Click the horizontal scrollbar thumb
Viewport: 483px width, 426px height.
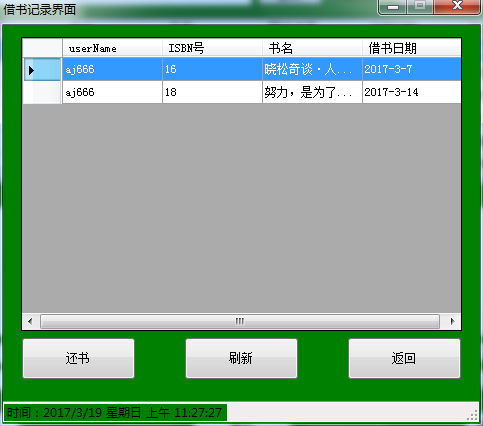240,321
